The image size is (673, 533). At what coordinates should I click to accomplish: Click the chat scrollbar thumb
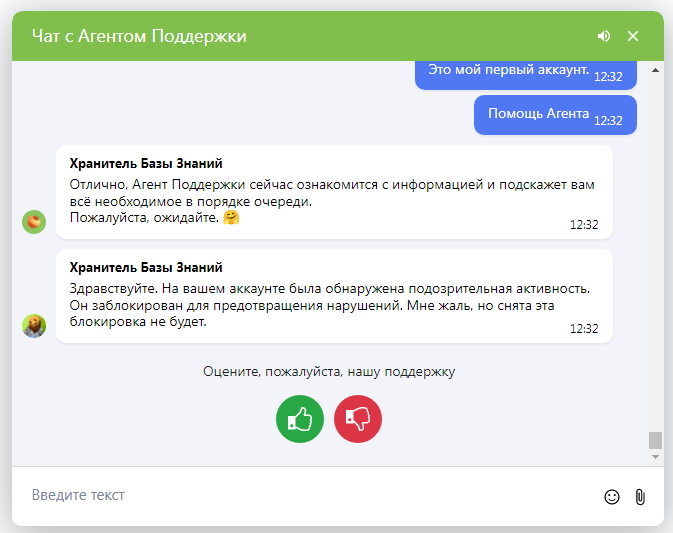point(655,440)
